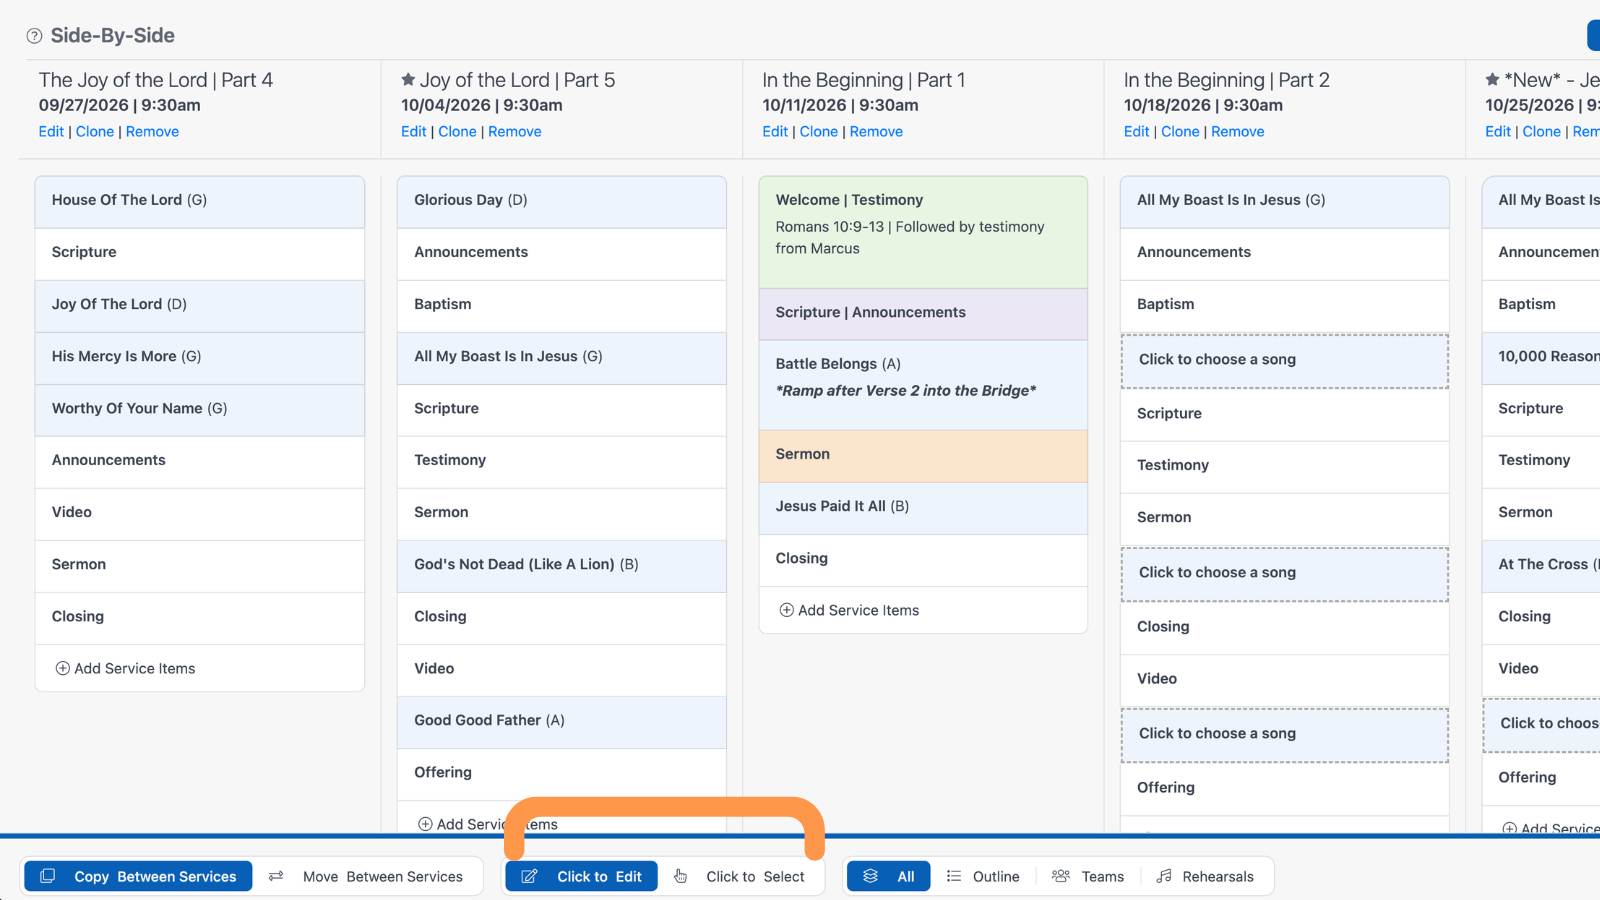Clone In the Beginning Part 2 service
The width and height of the screenshot is (1600, 900).
(1180, 131)
